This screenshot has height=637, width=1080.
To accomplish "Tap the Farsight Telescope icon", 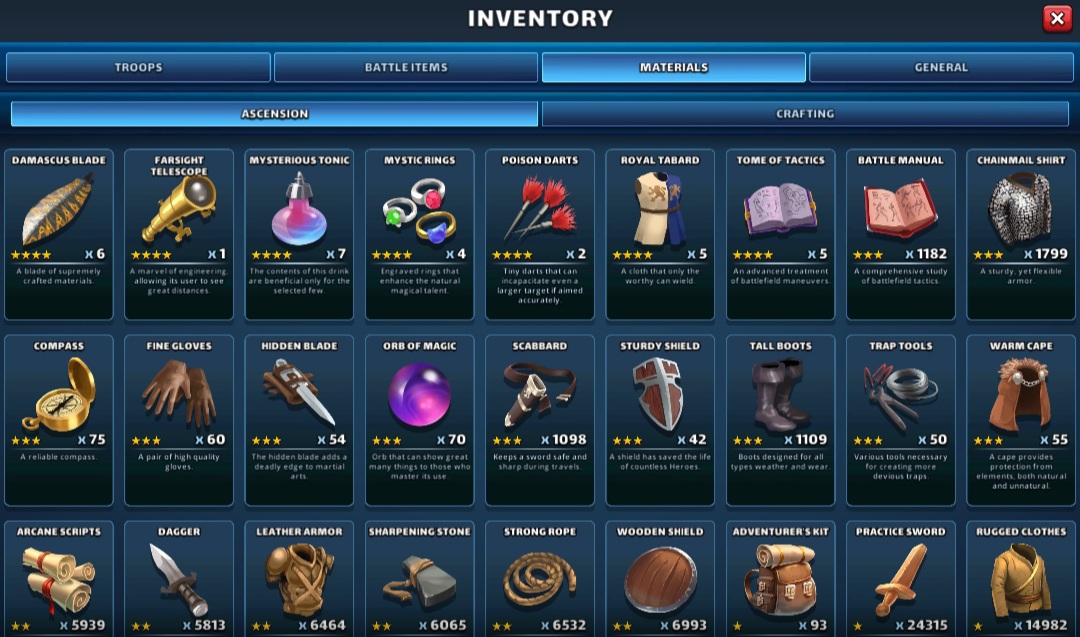I will pos(179,209).
